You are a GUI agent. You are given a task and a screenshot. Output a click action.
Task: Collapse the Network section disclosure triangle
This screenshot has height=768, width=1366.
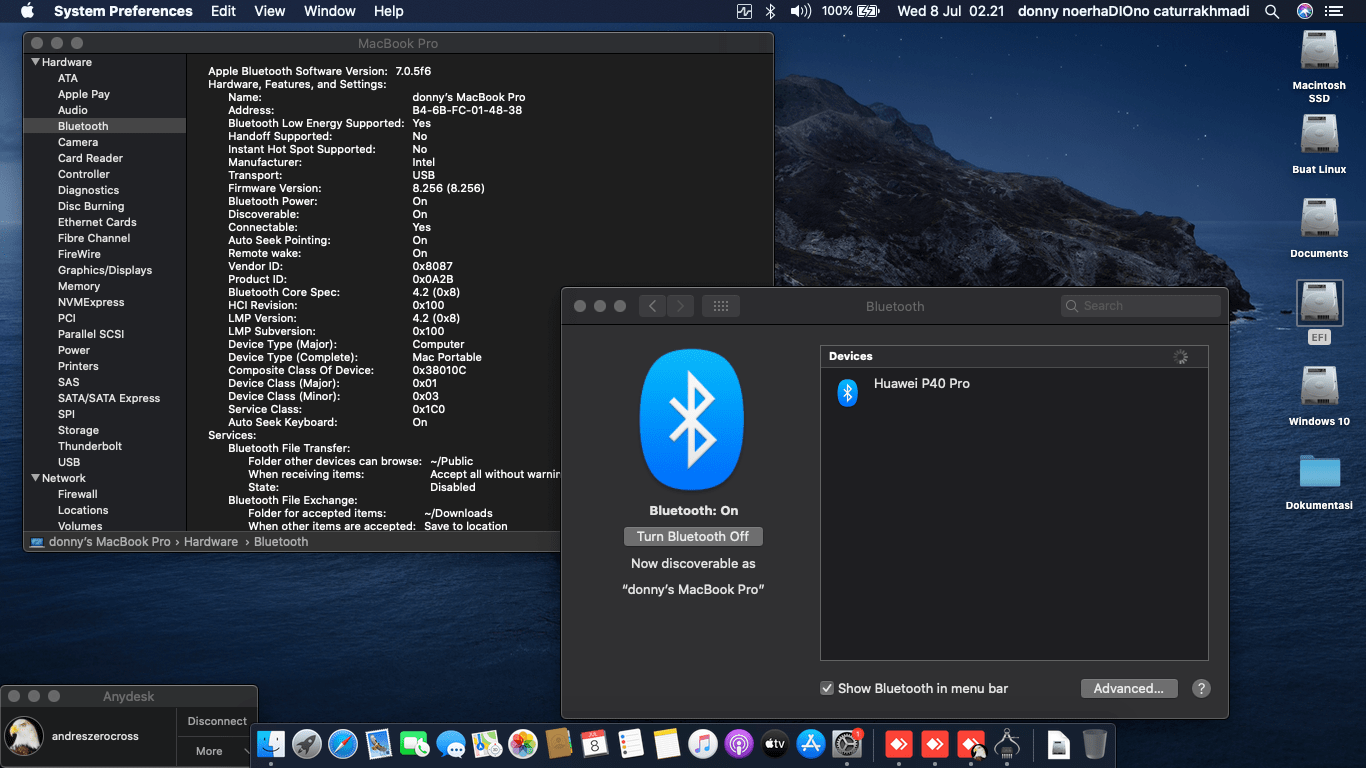click(36, 478)
